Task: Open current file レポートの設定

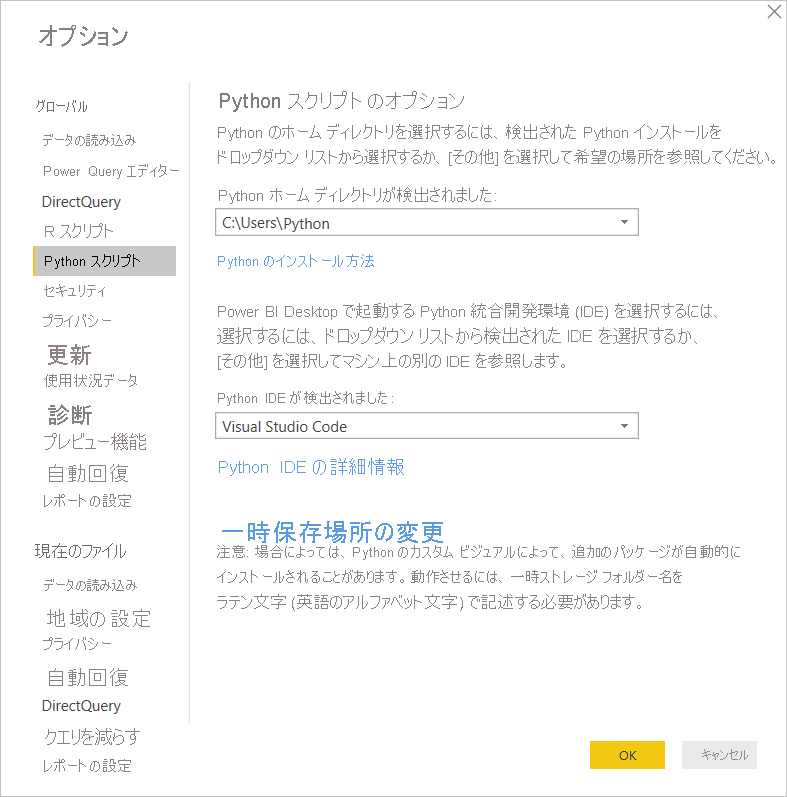Action: click(87, 765)
